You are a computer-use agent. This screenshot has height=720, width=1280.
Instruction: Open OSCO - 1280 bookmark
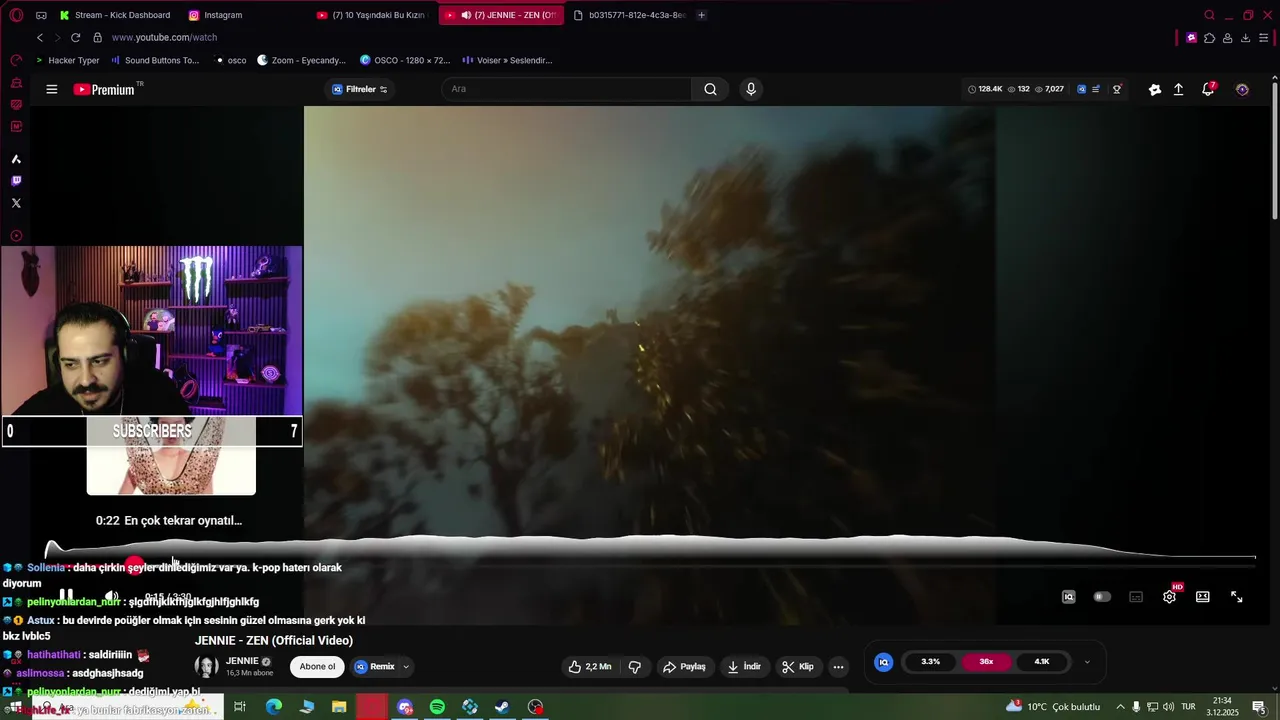point(405,60)
